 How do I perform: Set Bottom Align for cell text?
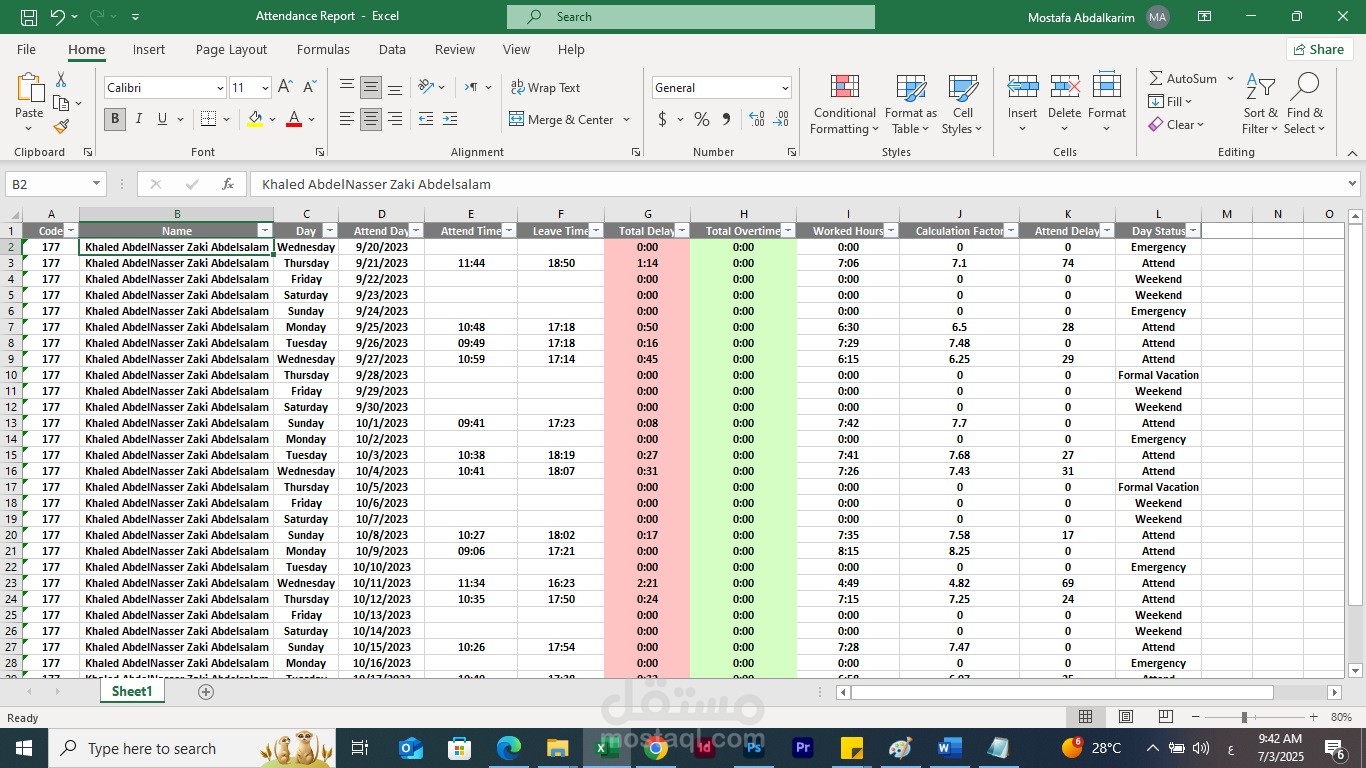pyautogui.click(x=395, y=88)
